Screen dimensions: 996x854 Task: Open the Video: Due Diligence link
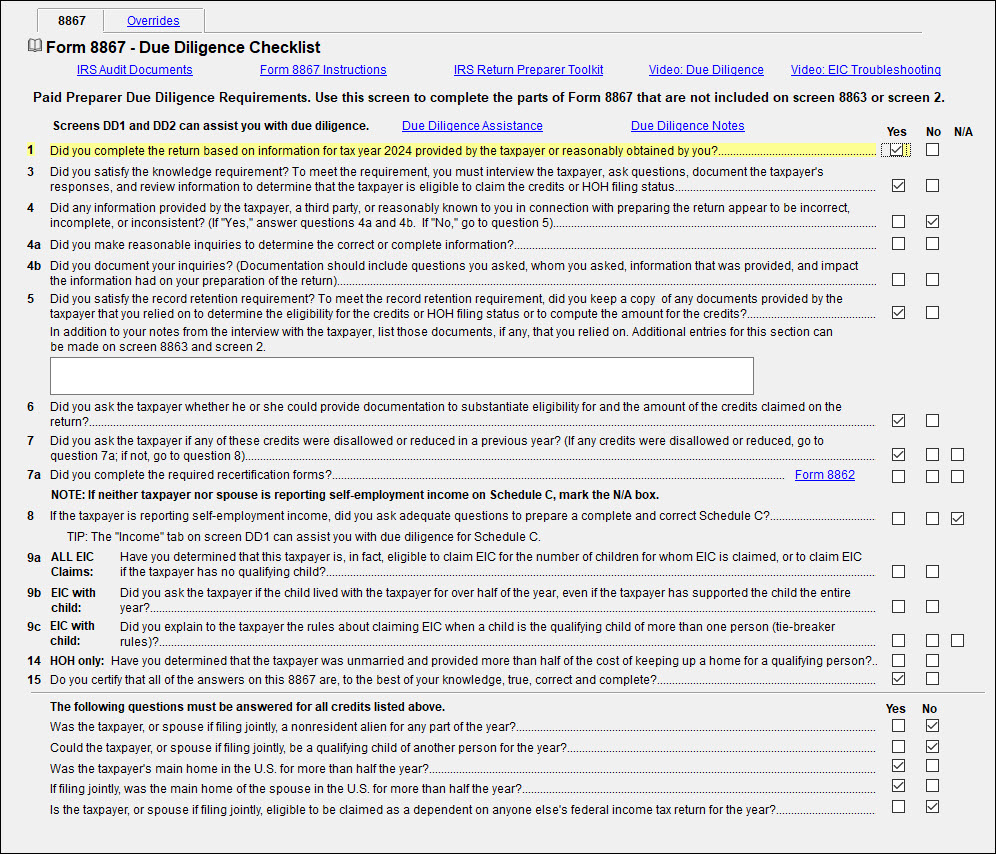(706, 70)
